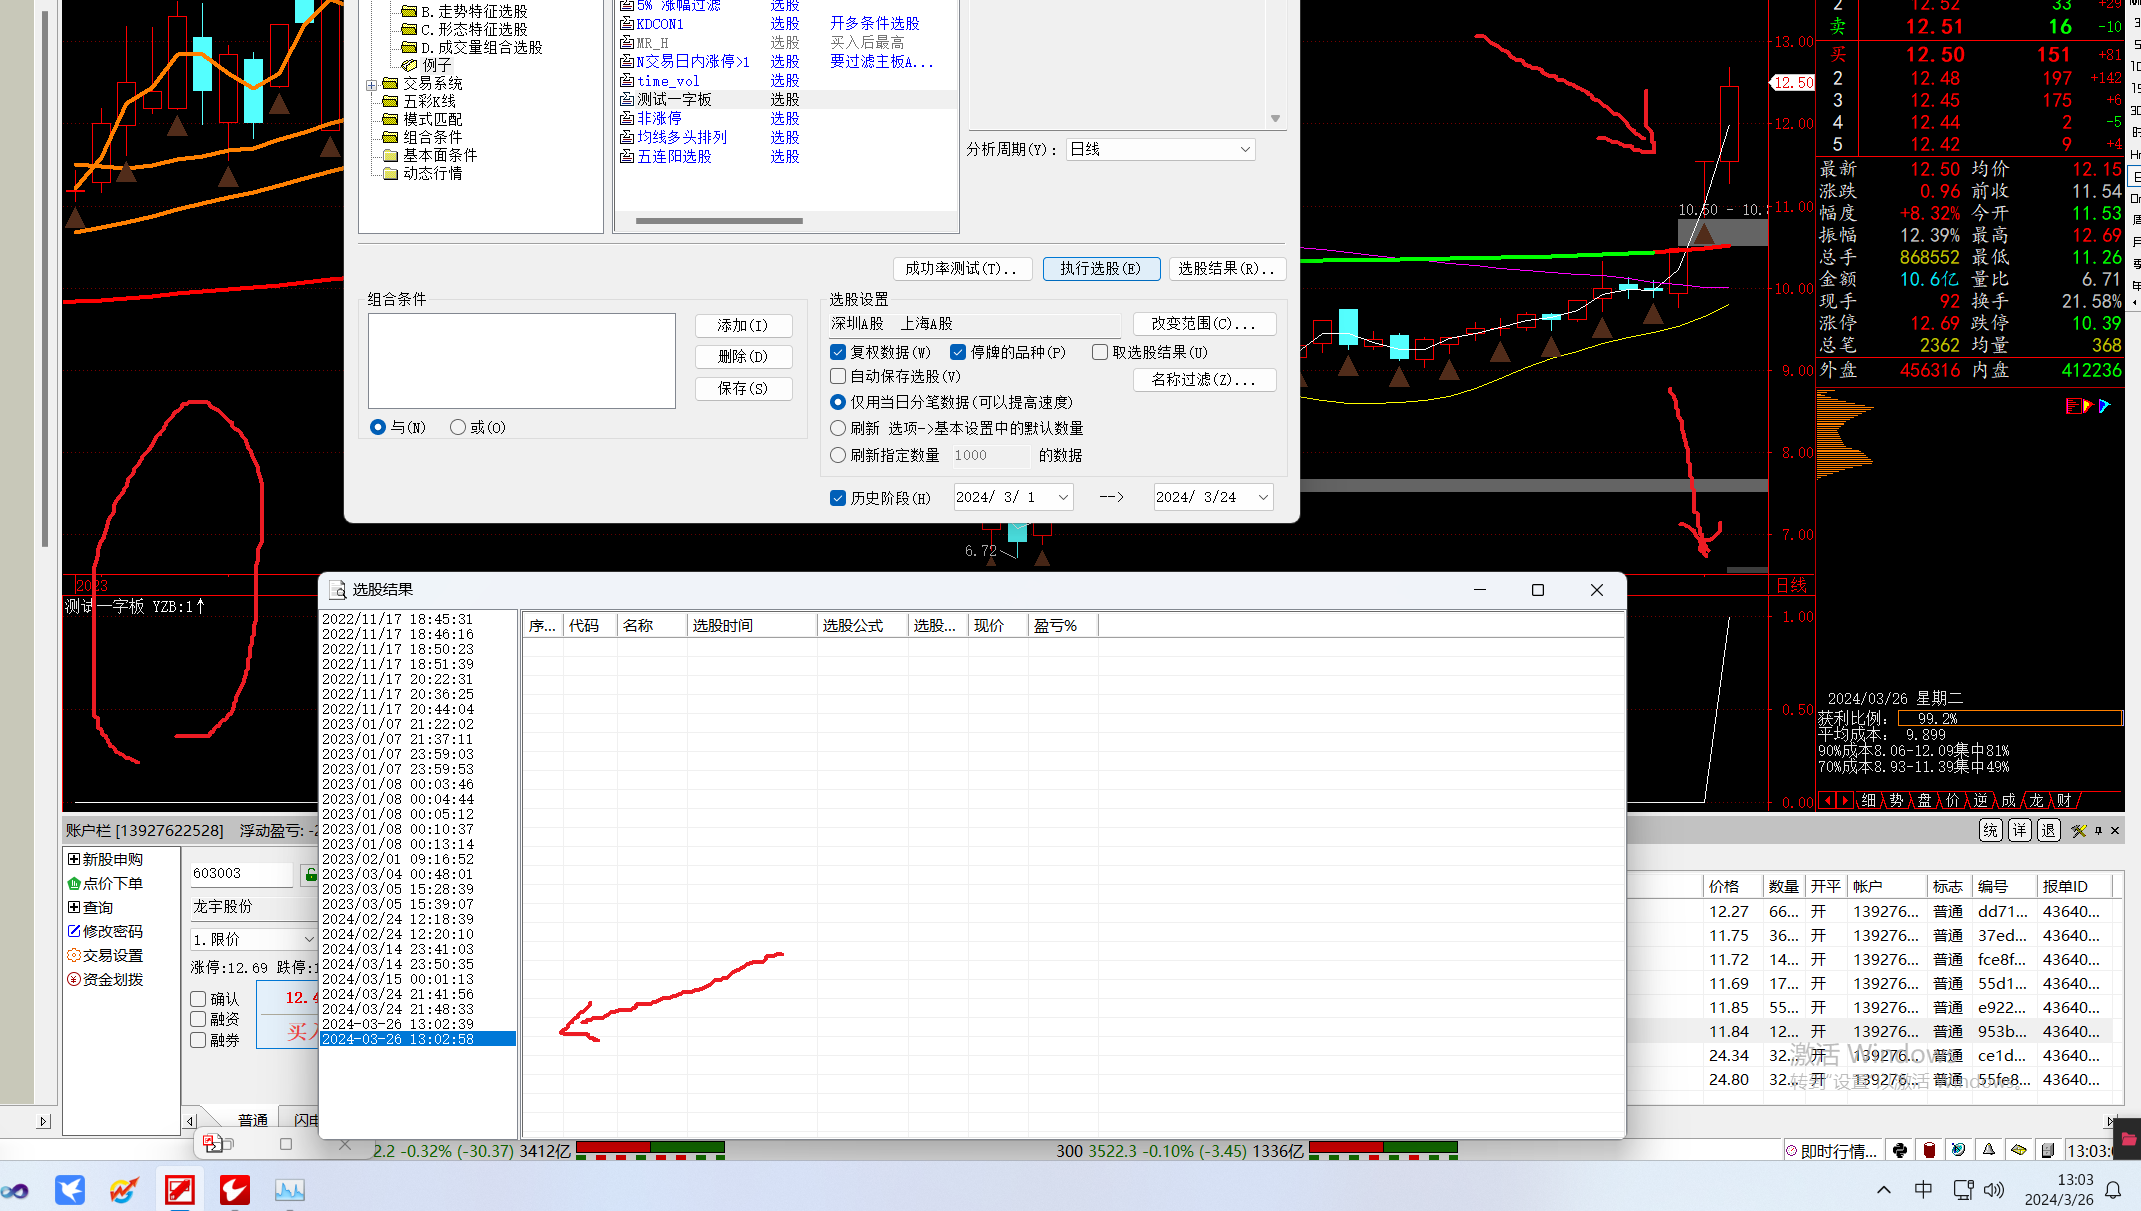Show hidden system tray icons
Image resolution: width=2141 pixels, height=1211 pixels.
coord(1884,1190)
